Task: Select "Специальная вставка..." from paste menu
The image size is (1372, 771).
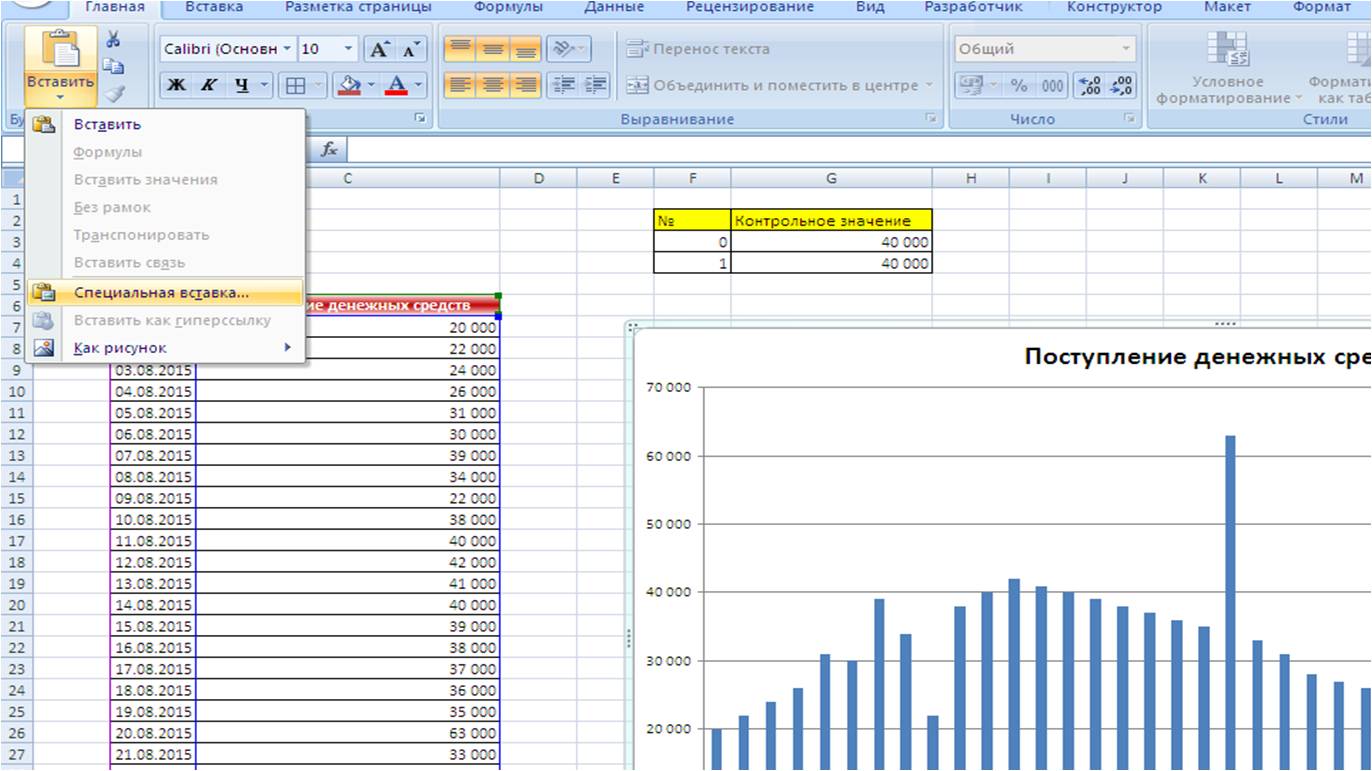Action: (161, 293)
